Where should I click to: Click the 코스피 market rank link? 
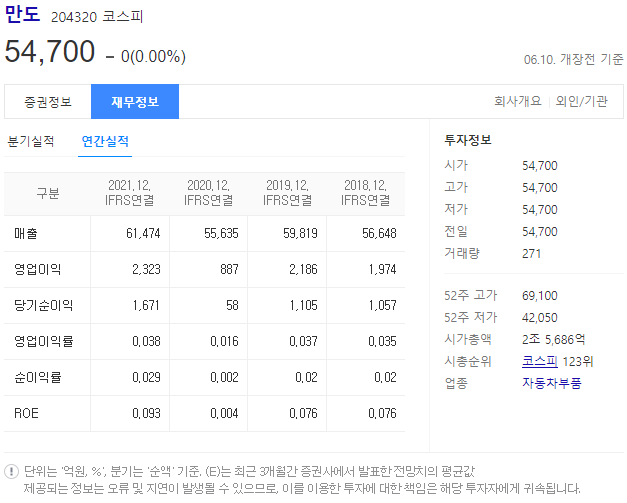[540, 361]
